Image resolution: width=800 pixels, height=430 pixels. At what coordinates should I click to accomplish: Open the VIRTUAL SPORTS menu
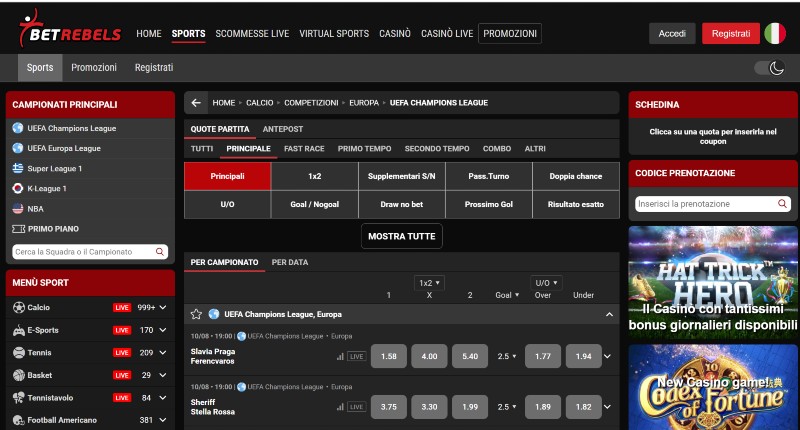[334, 34]
